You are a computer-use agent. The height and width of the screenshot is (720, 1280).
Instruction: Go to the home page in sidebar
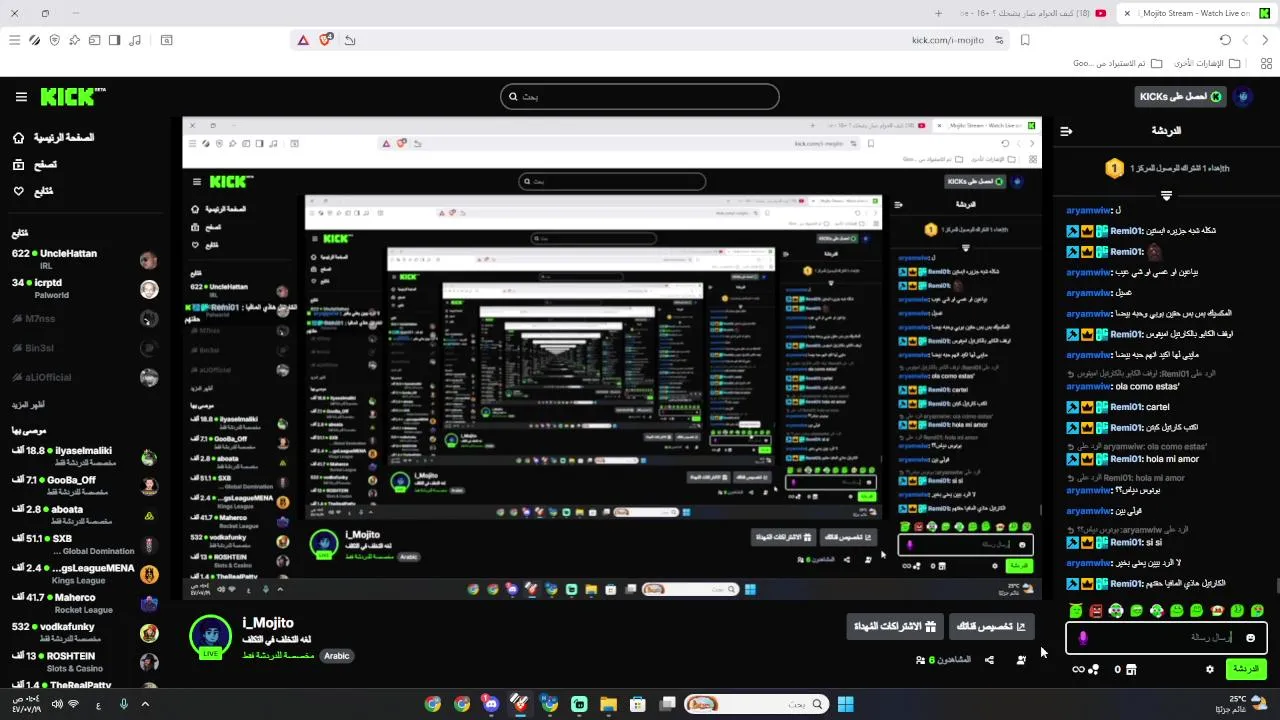[x=53, y=137]
